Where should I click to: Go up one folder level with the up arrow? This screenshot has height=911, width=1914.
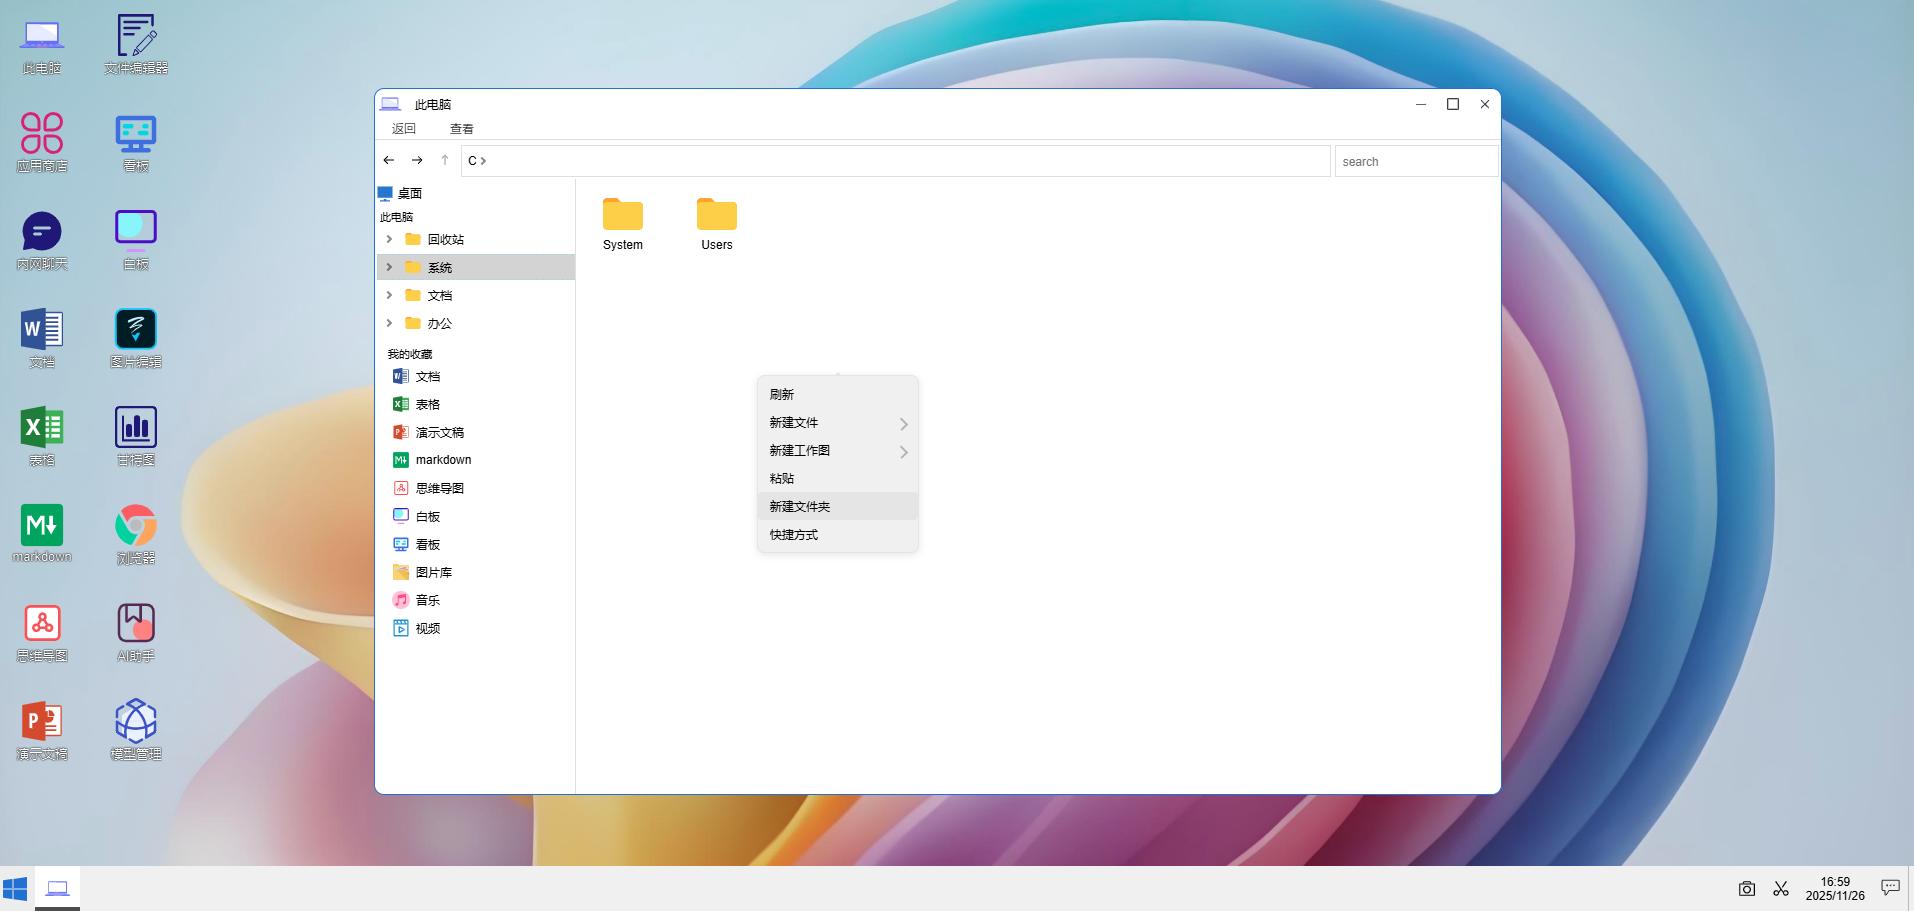445,160
